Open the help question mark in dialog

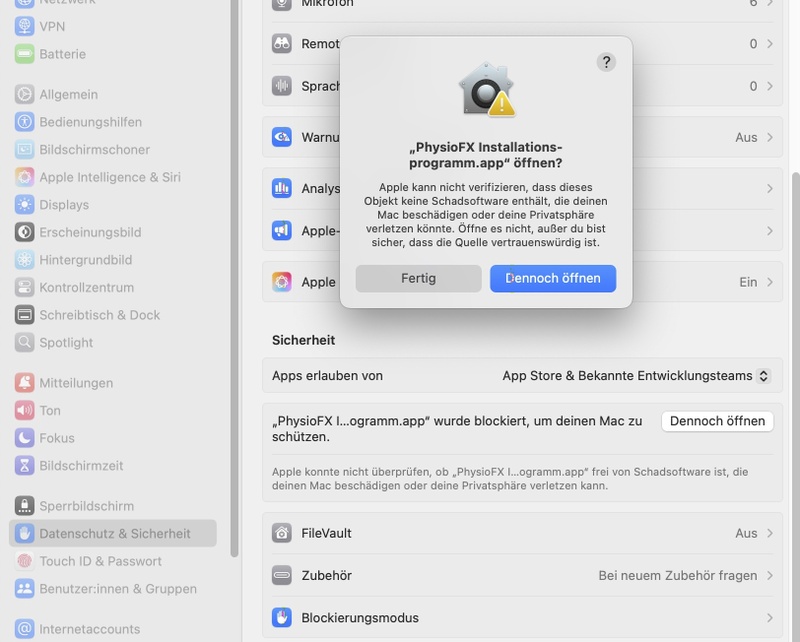pyautogui.click(x=606, y=62)
